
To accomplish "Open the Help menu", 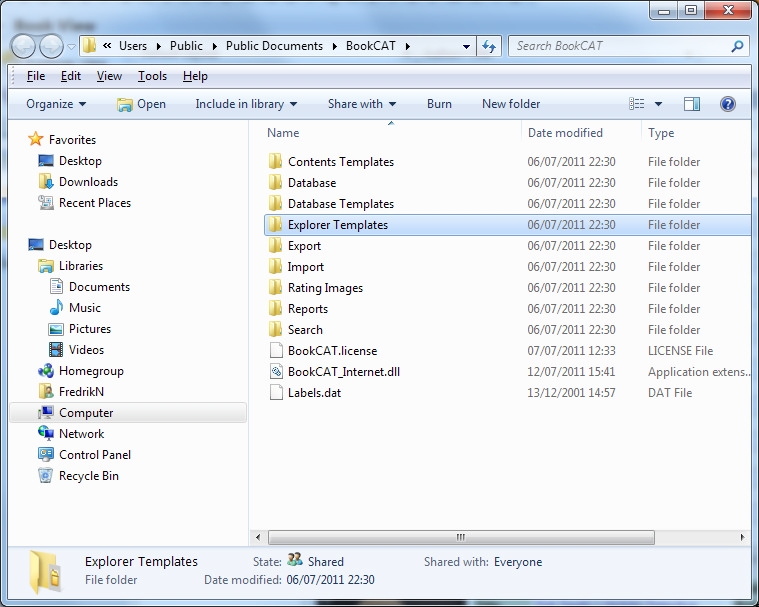I will pyautogui.click(x=195, y=76).
